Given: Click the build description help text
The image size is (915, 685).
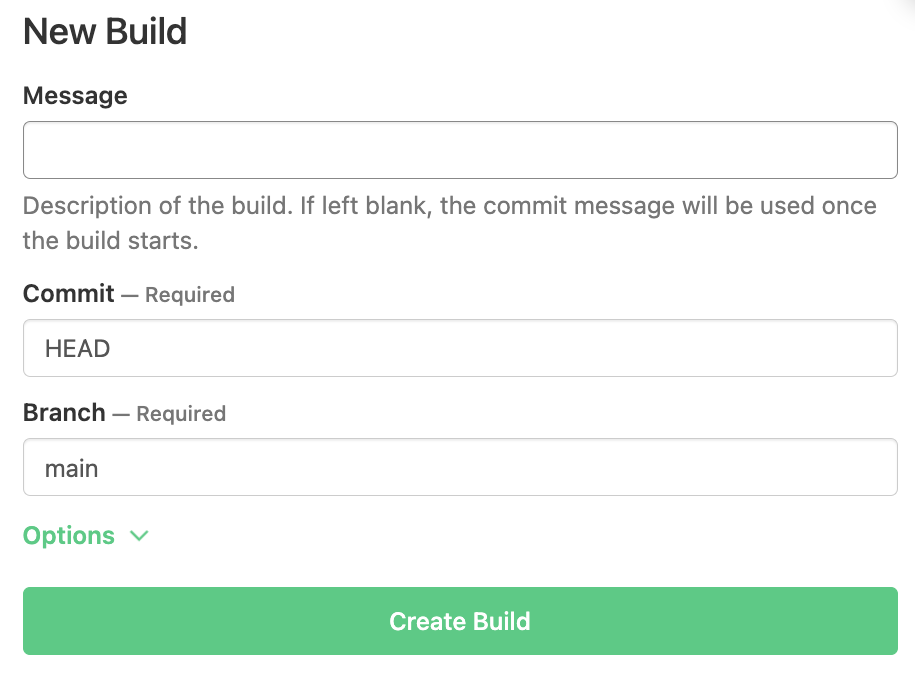Looking at the screenshot, I should [x=449, y=223].
